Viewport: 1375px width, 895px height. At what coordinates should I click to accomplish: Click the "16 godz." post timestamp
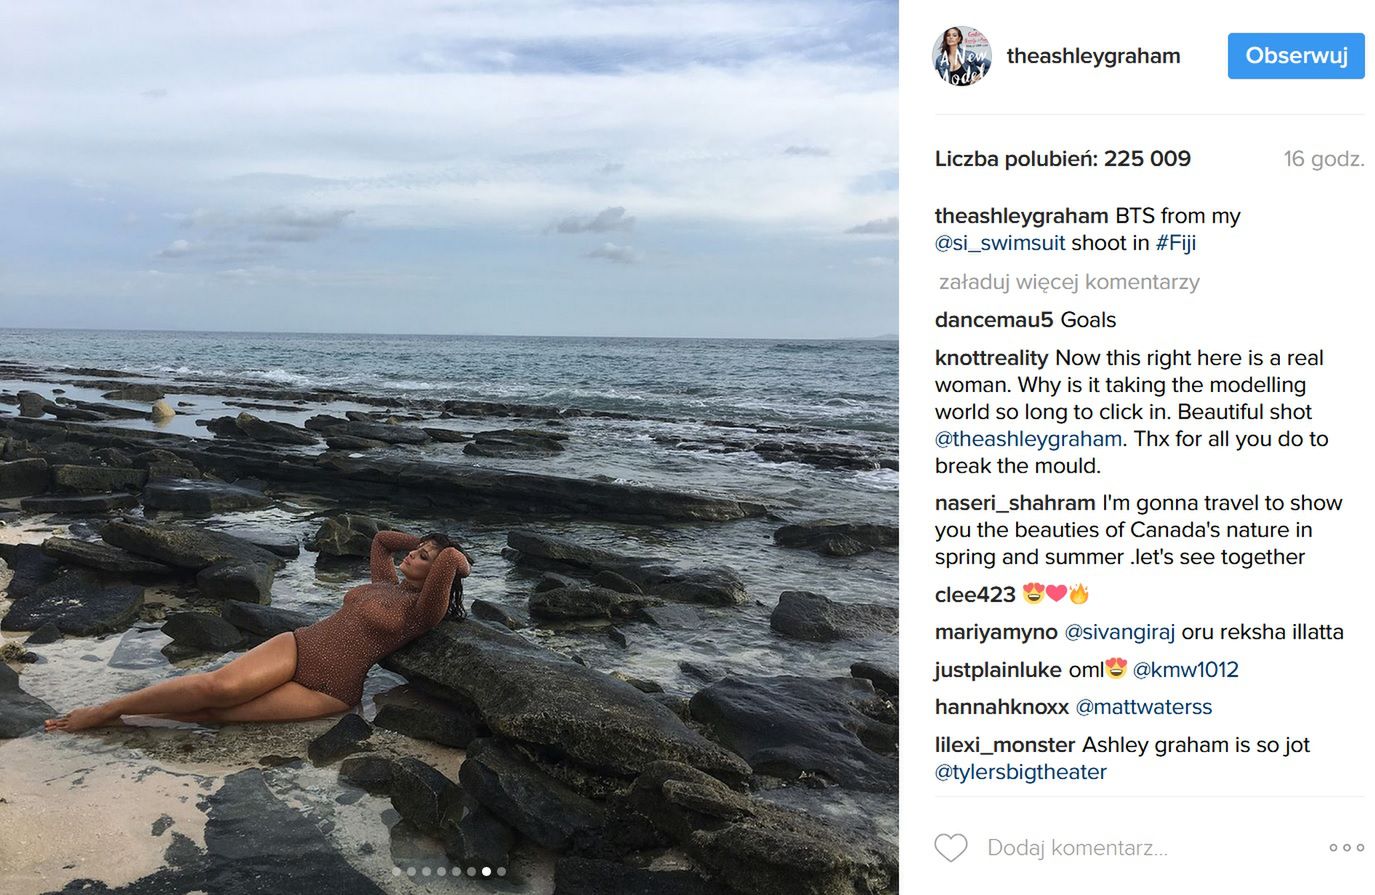pos(1323,159)
